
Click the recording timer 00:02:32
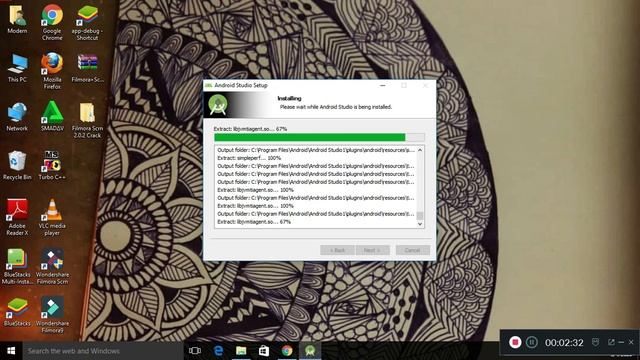[x=564, y=342]
